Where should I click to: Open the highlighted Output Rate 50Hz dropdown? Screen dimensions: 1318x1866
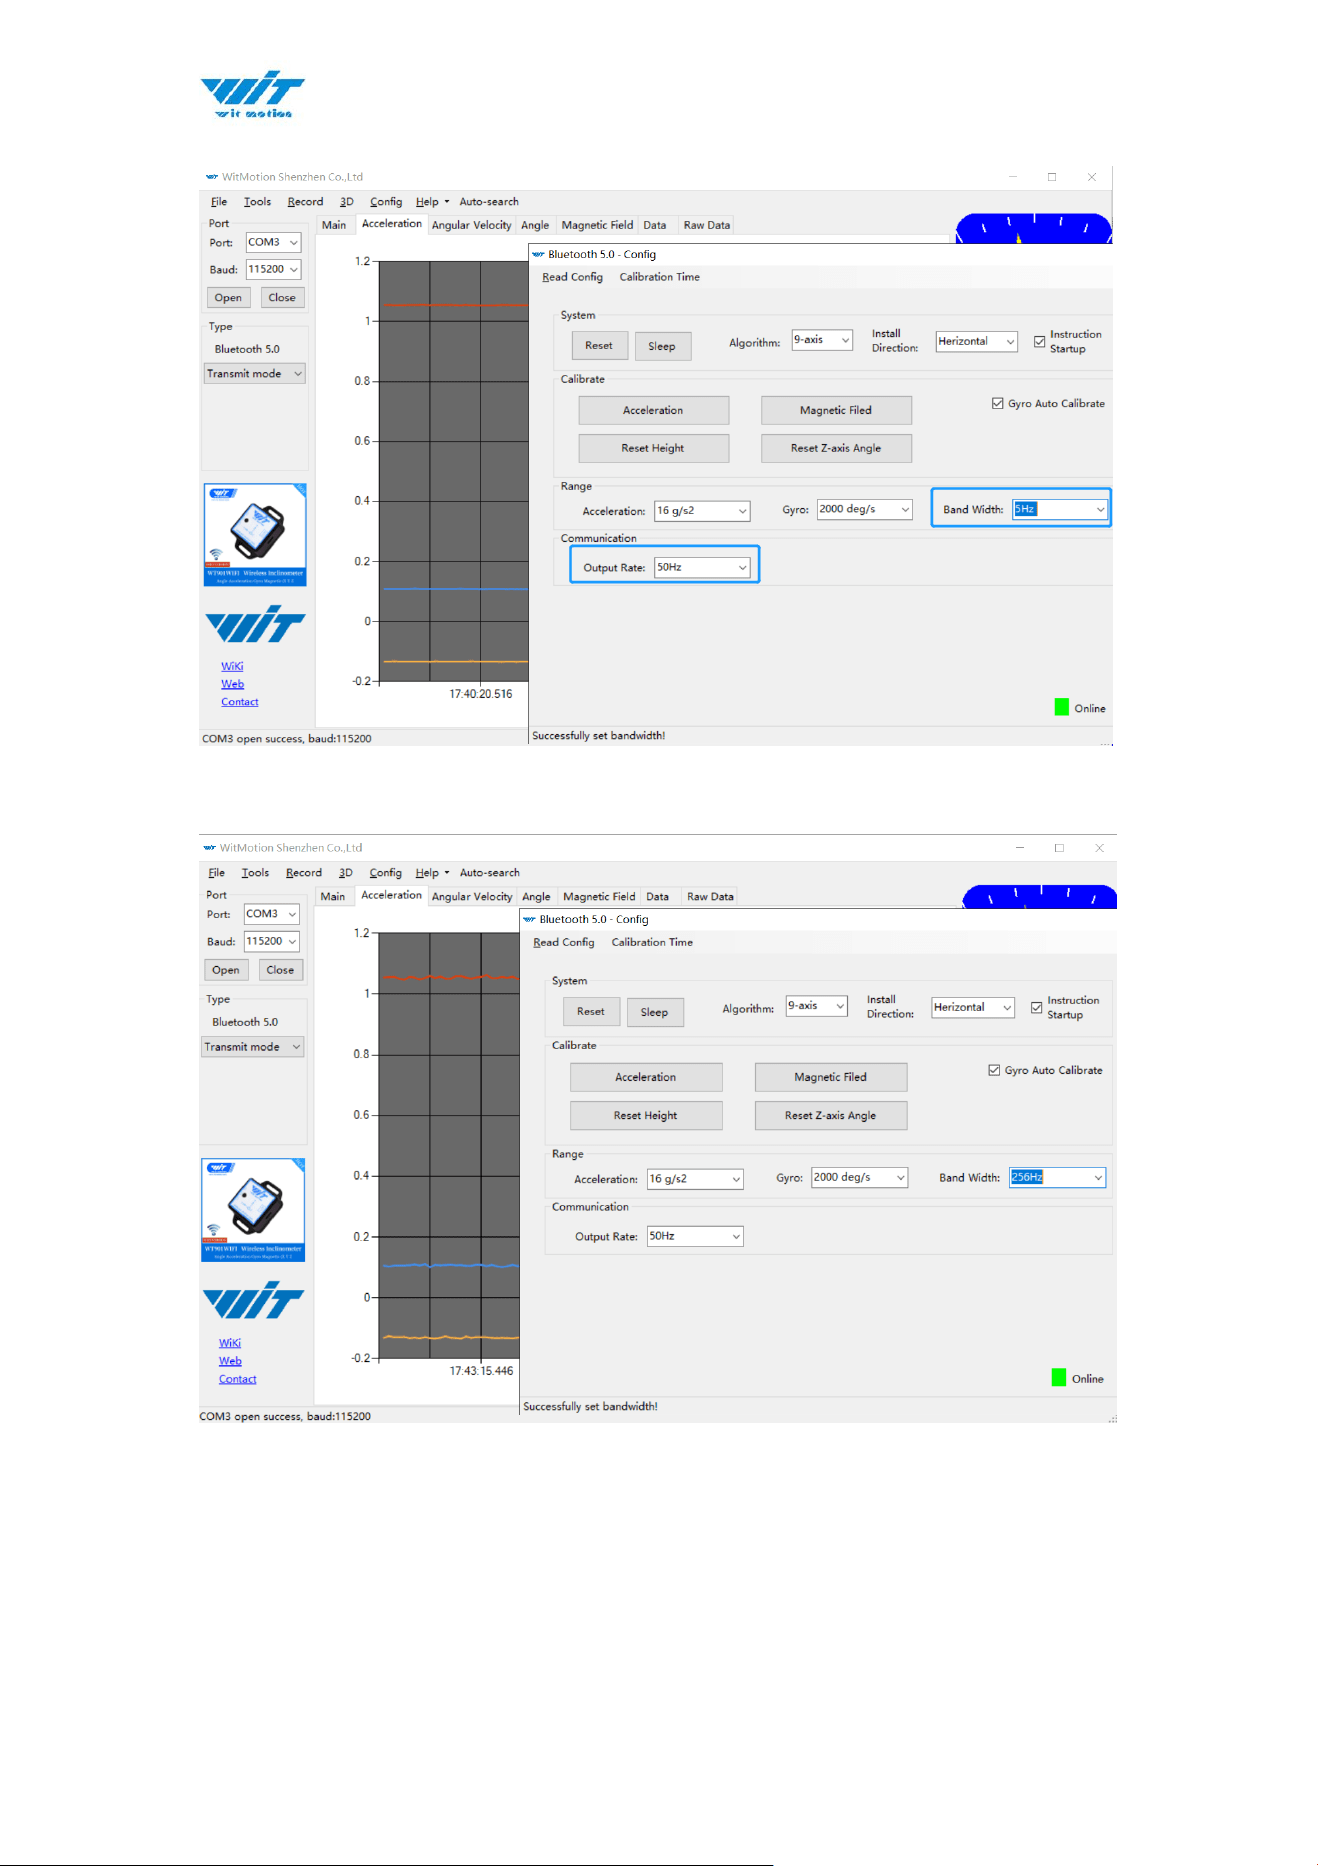[x=702, y=567]
